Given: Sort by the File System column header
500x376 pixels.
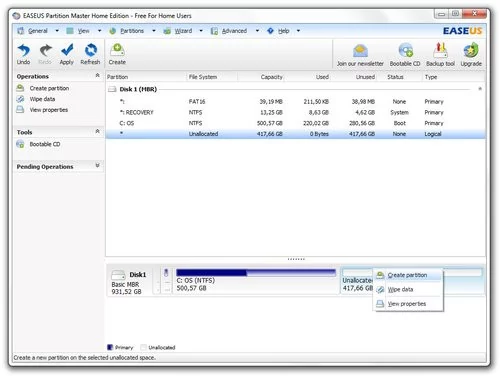Looking at the screenshot, I should pos(212,77).
